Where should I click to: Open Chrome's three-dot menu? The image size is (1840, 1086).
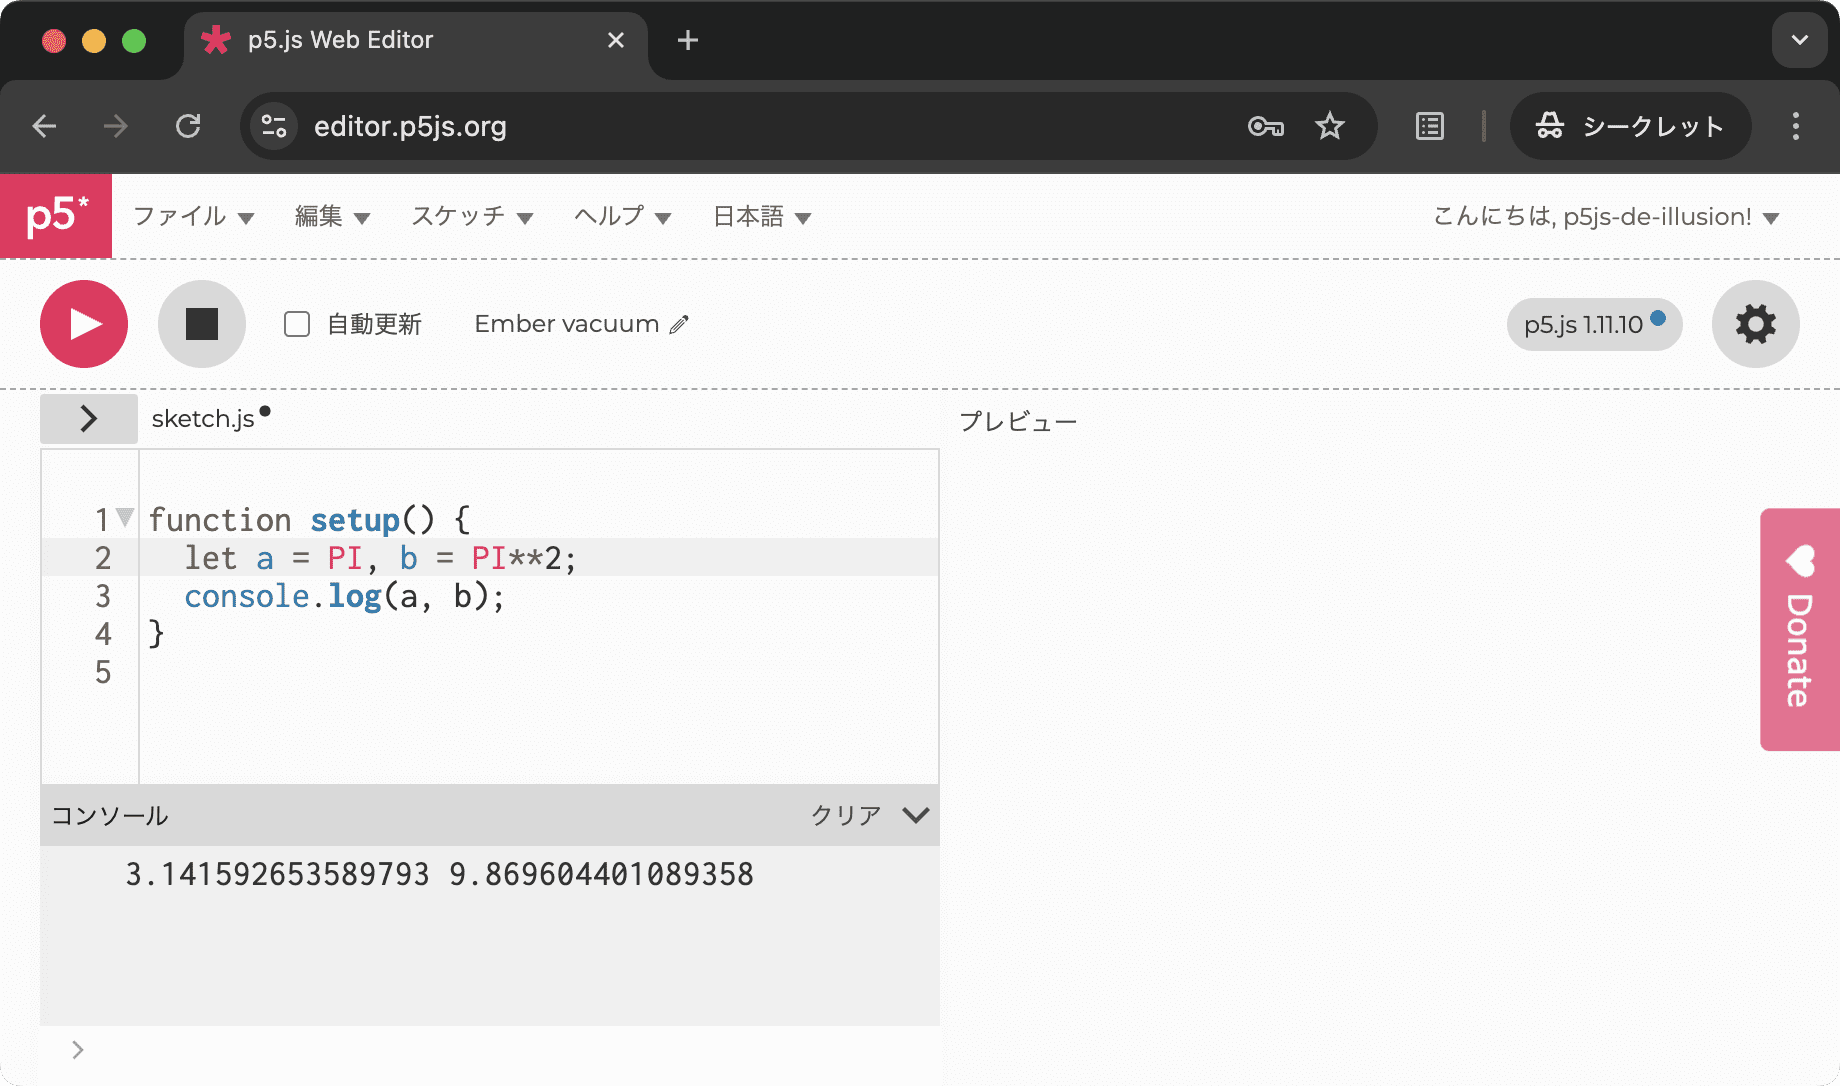pyautogui.click(x=1795, y=126)
